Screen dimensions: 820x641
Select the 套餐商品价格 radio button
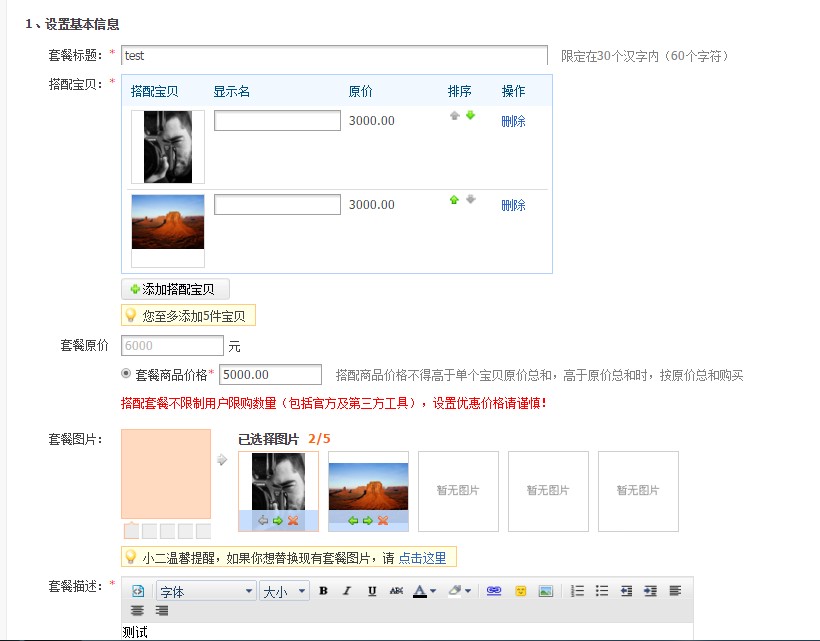pyautogui.click(x=126, y=374)
